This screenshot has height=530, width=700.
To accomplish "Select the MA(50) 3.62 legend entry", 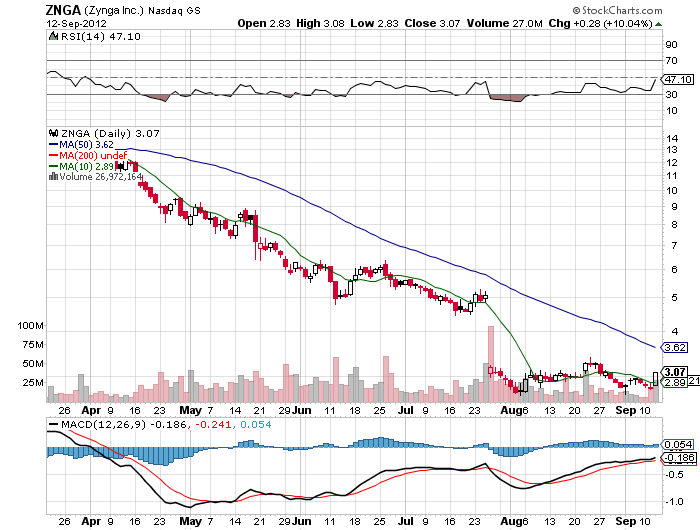I will pyautogui.click(x=81, y=145).
